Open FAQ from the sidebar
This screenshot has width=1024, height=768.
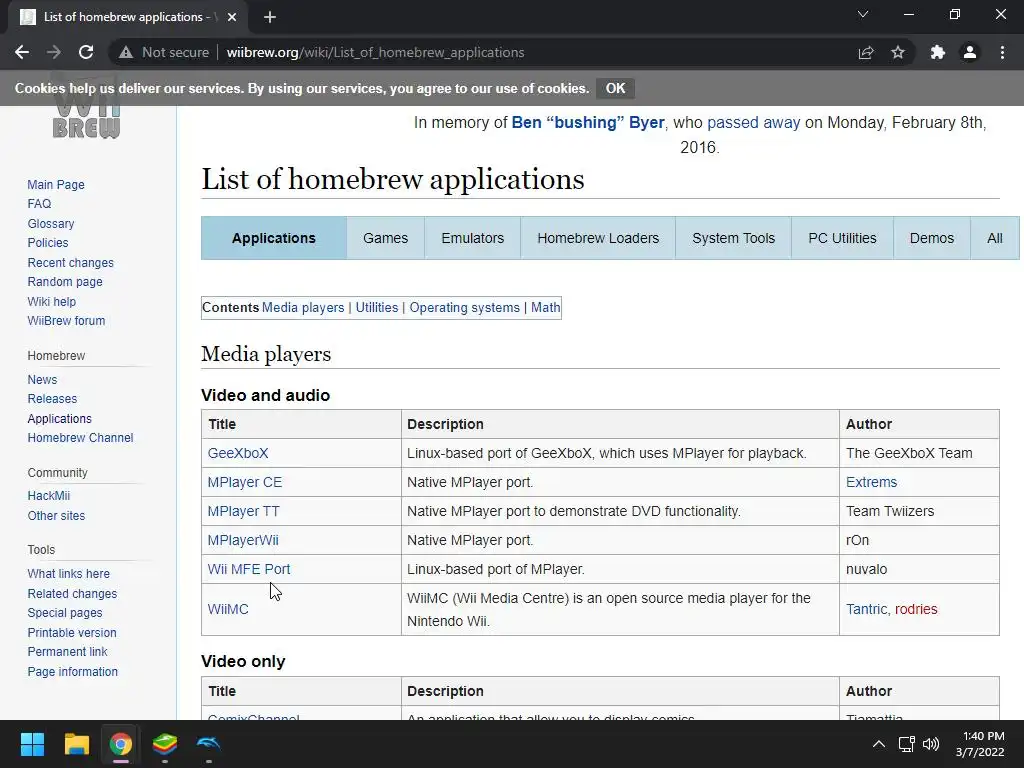tap(39, 204)
